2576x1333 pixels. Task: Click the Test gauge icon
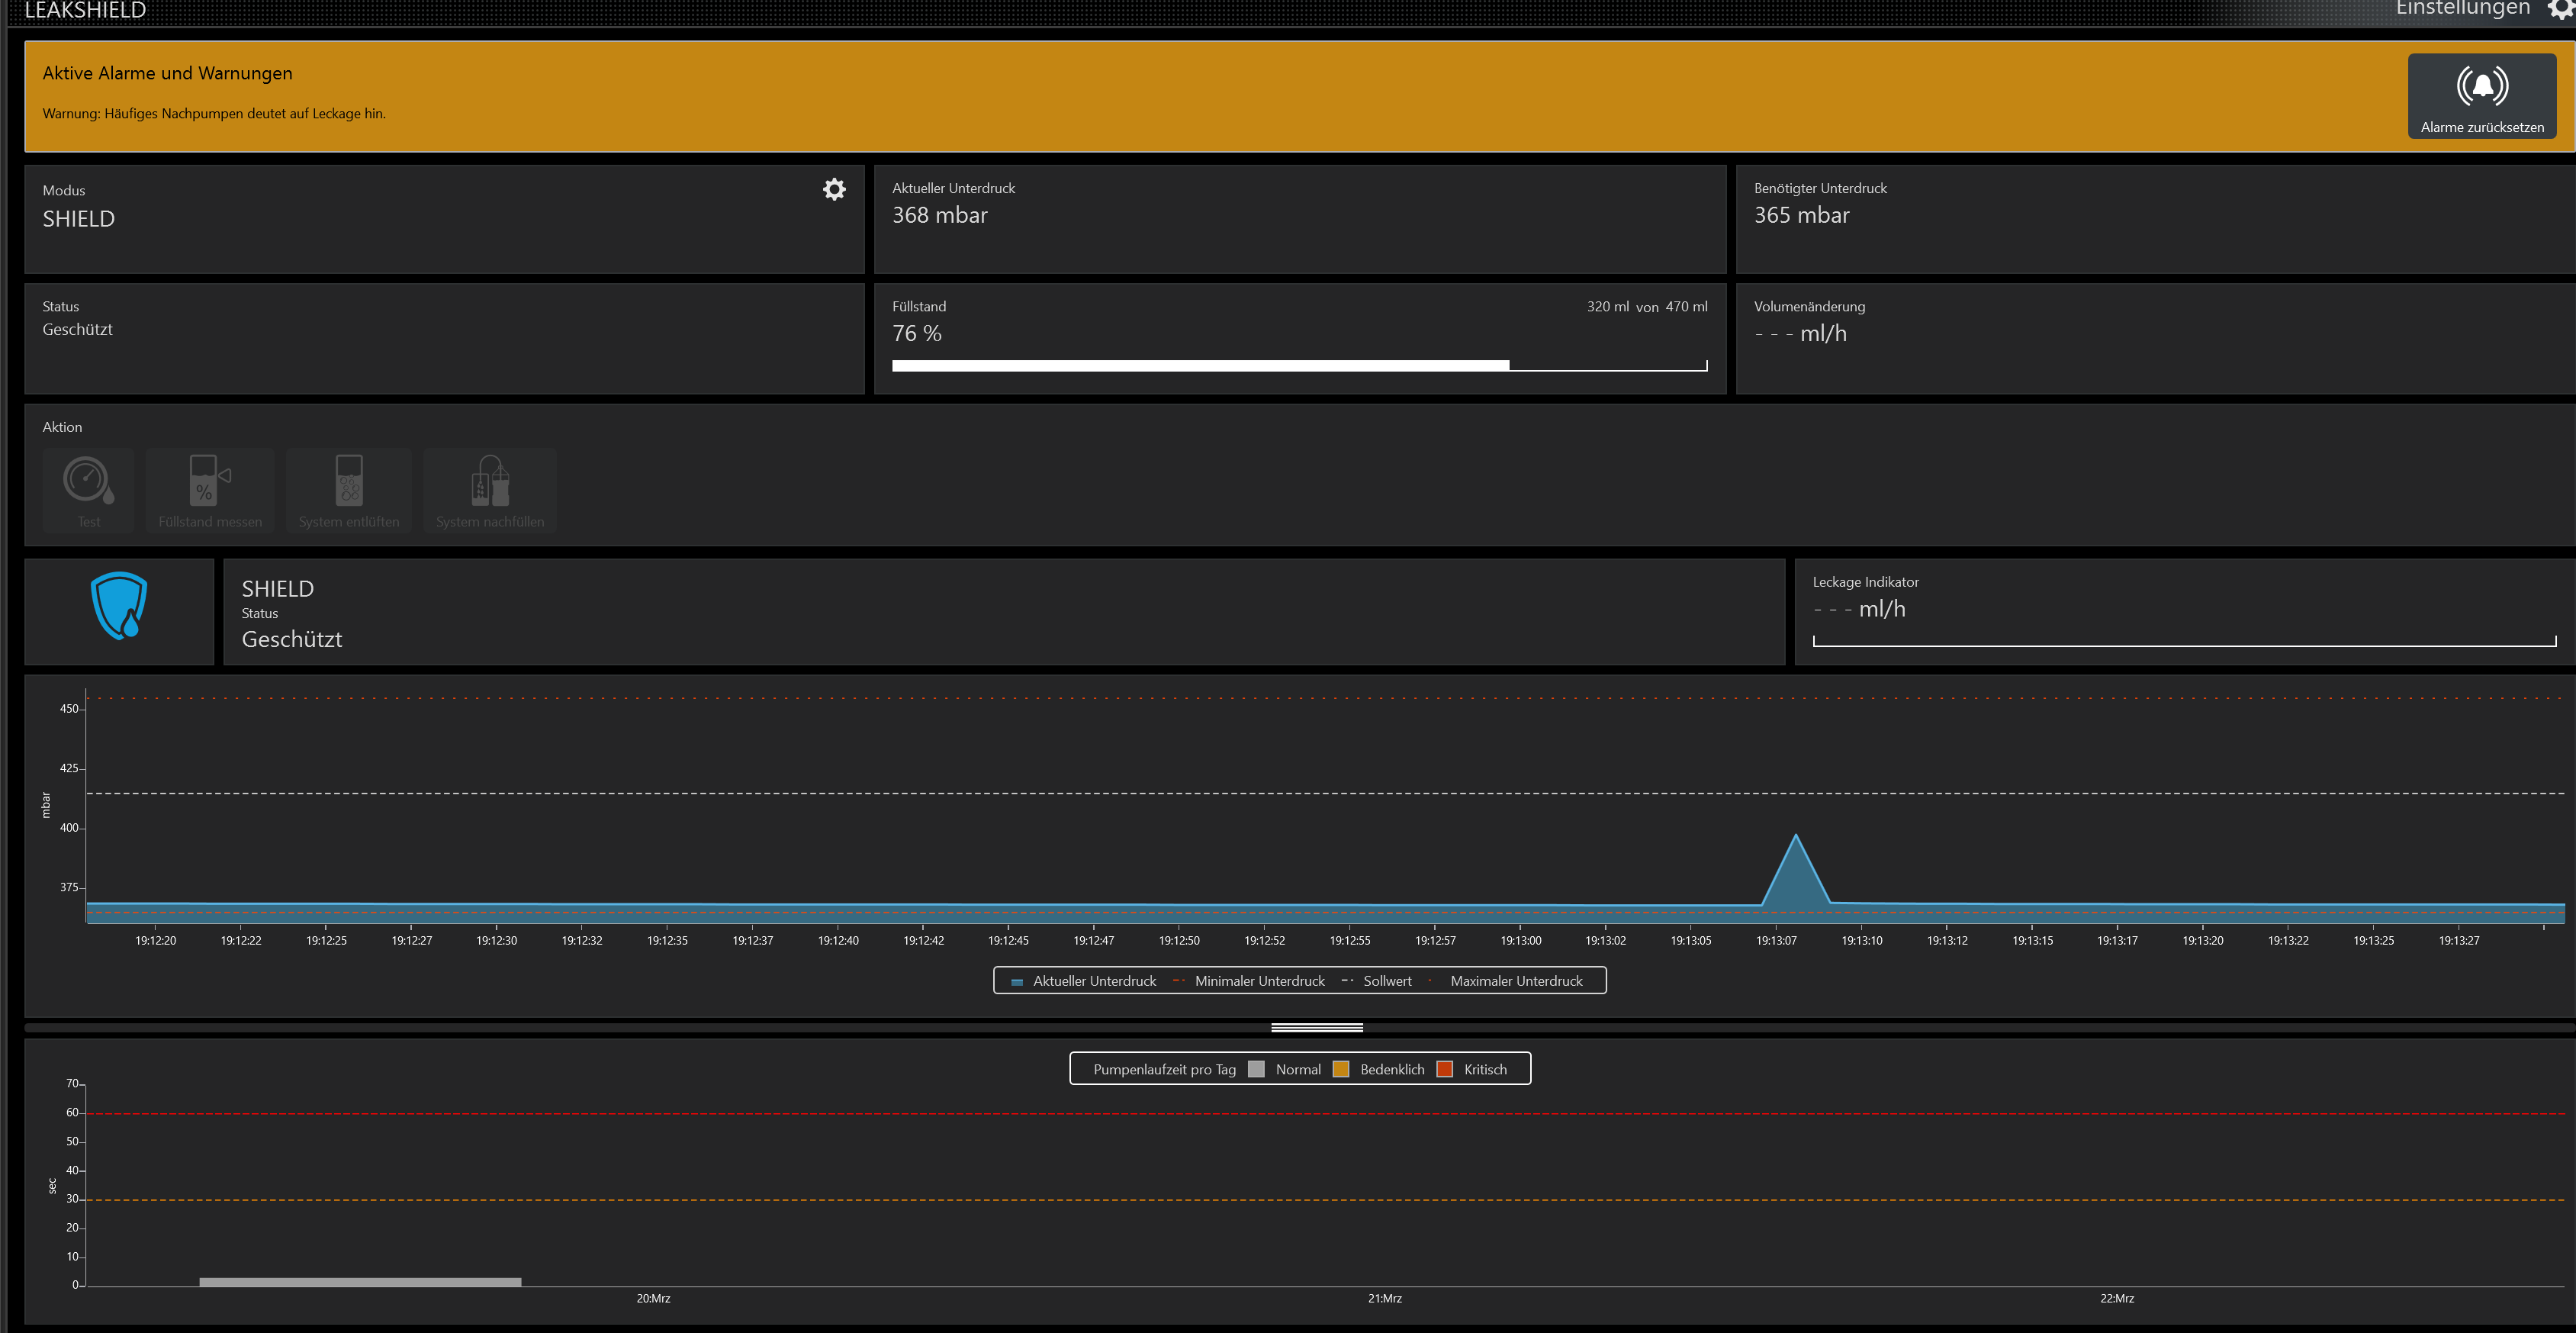(88, 481)
